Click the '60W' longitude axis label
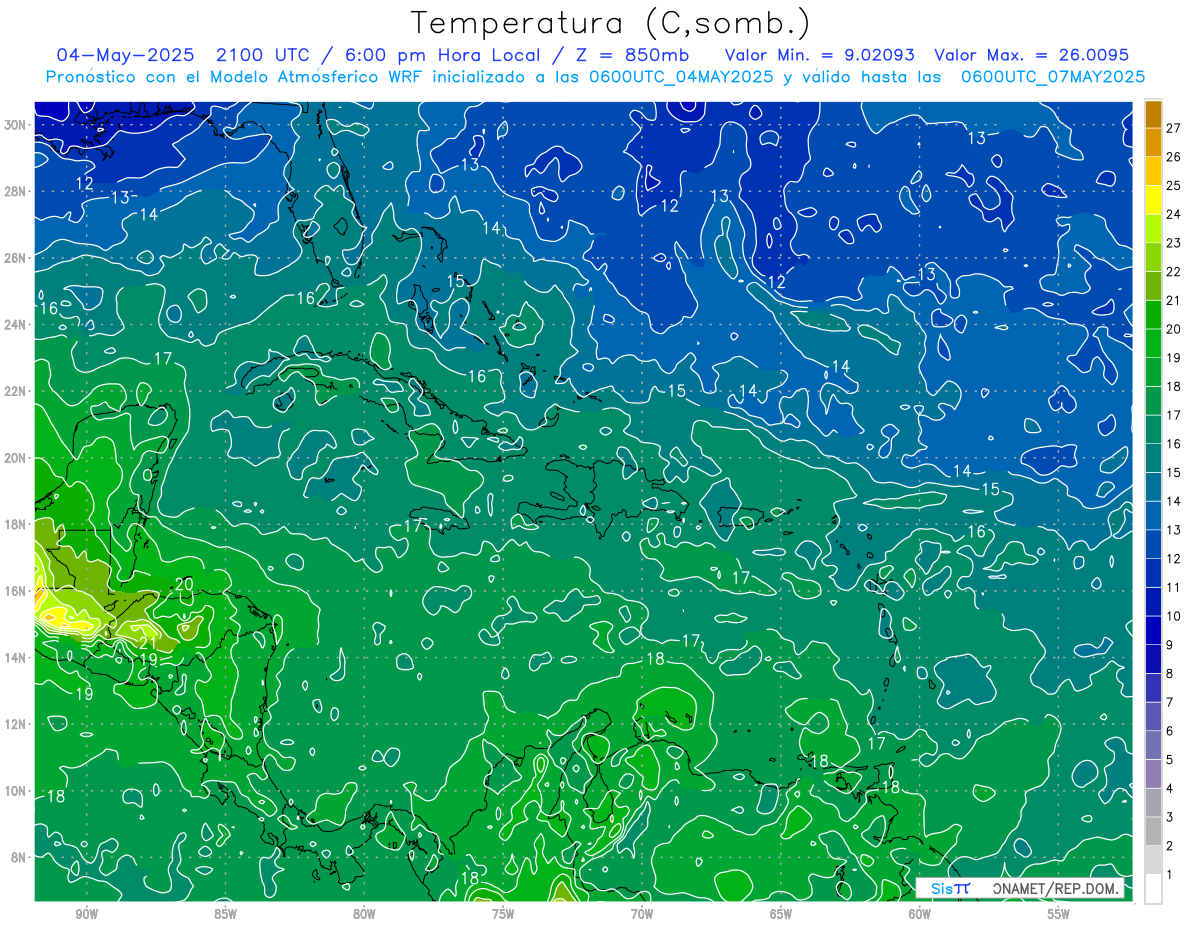 point(920,914)
